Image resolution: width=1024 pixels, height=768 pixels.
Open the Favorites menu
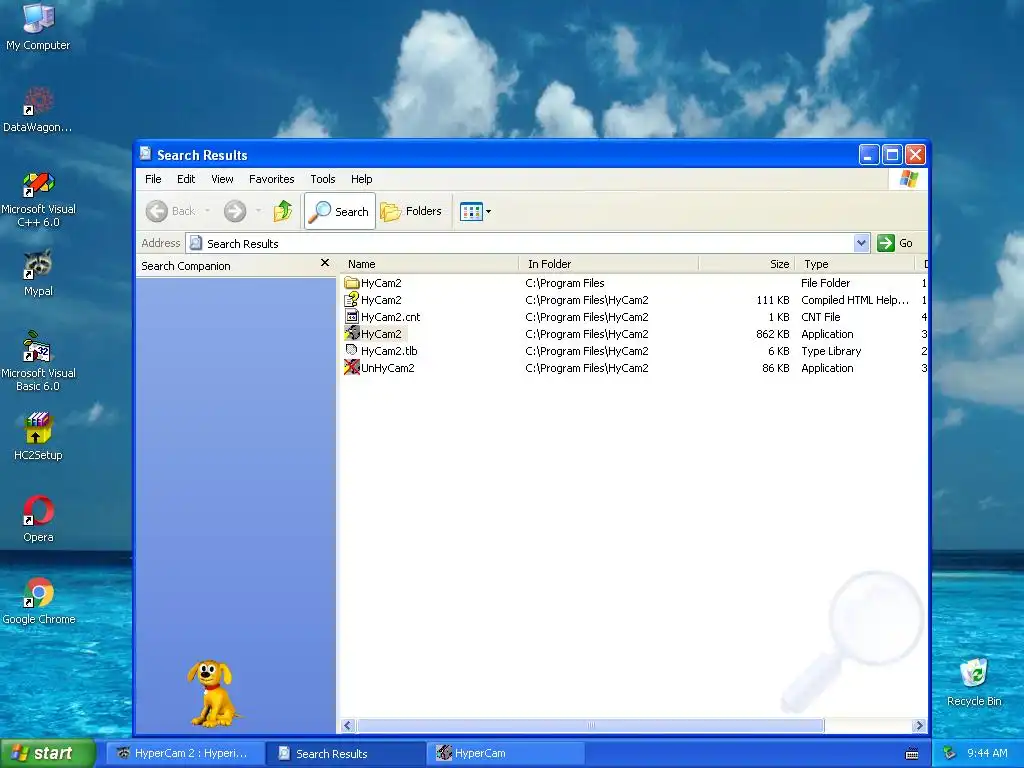coord(272,179)
